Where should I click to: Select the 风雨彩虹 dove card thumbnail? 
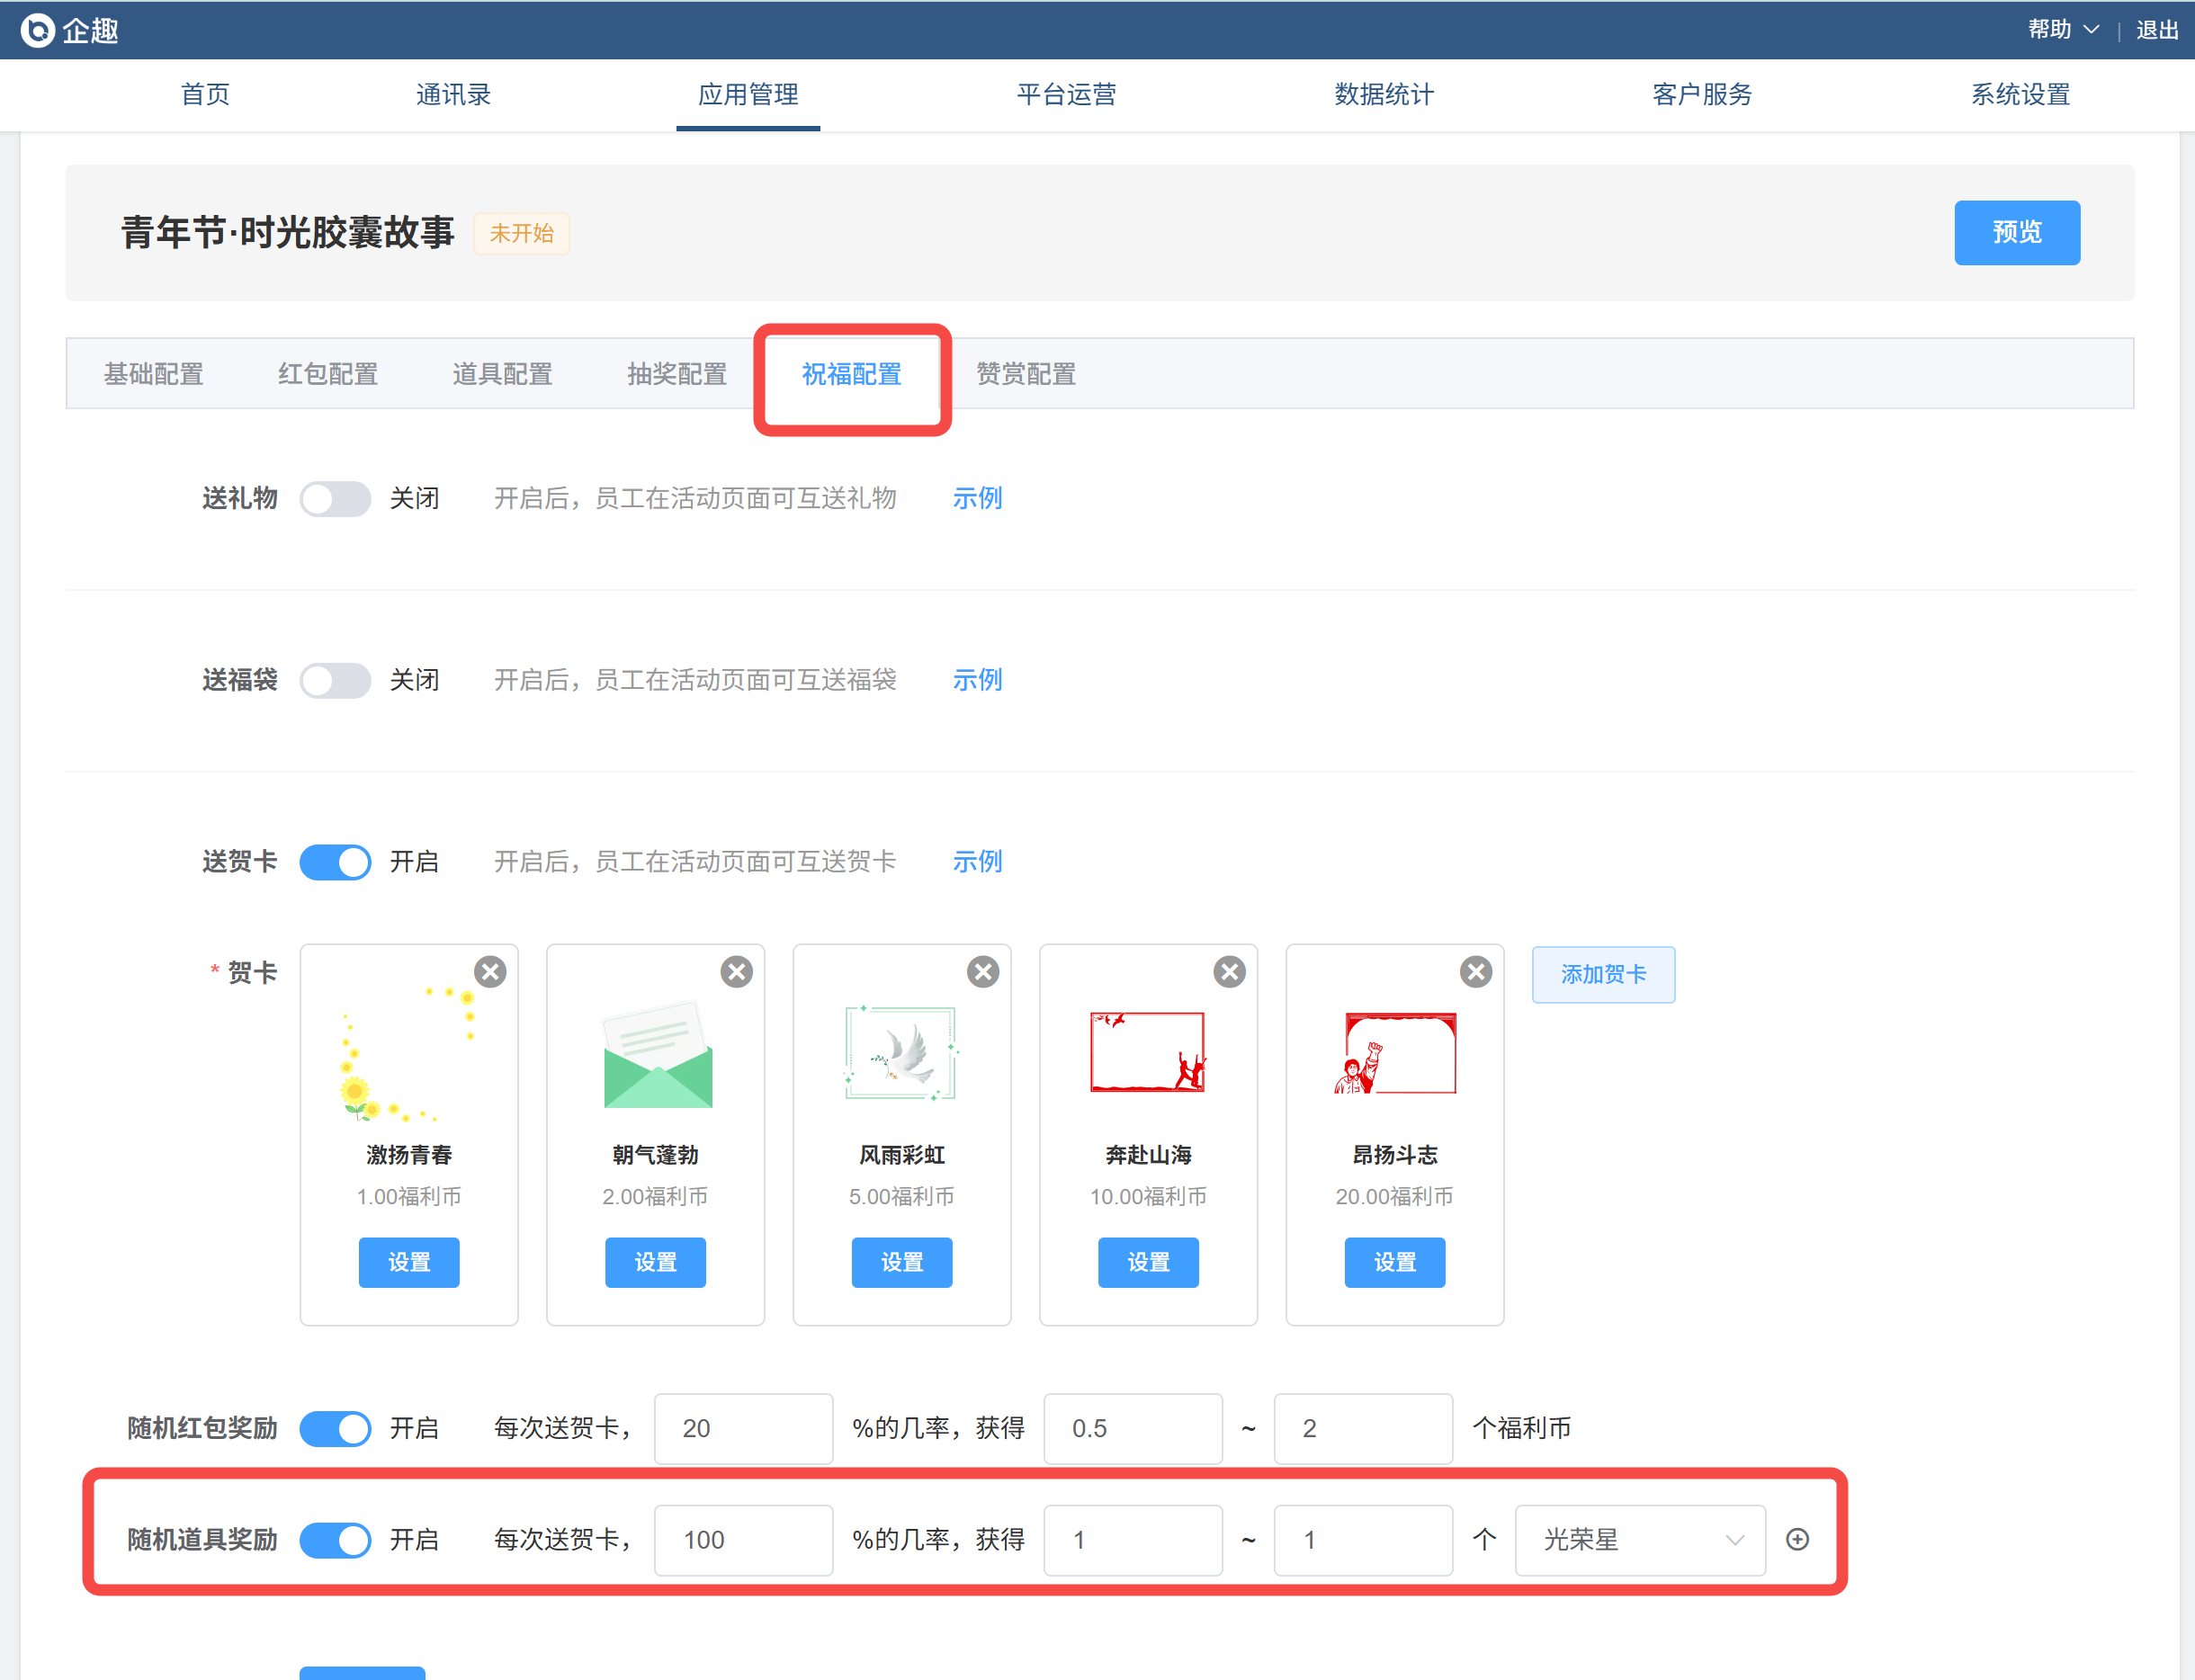[901, 1054]
